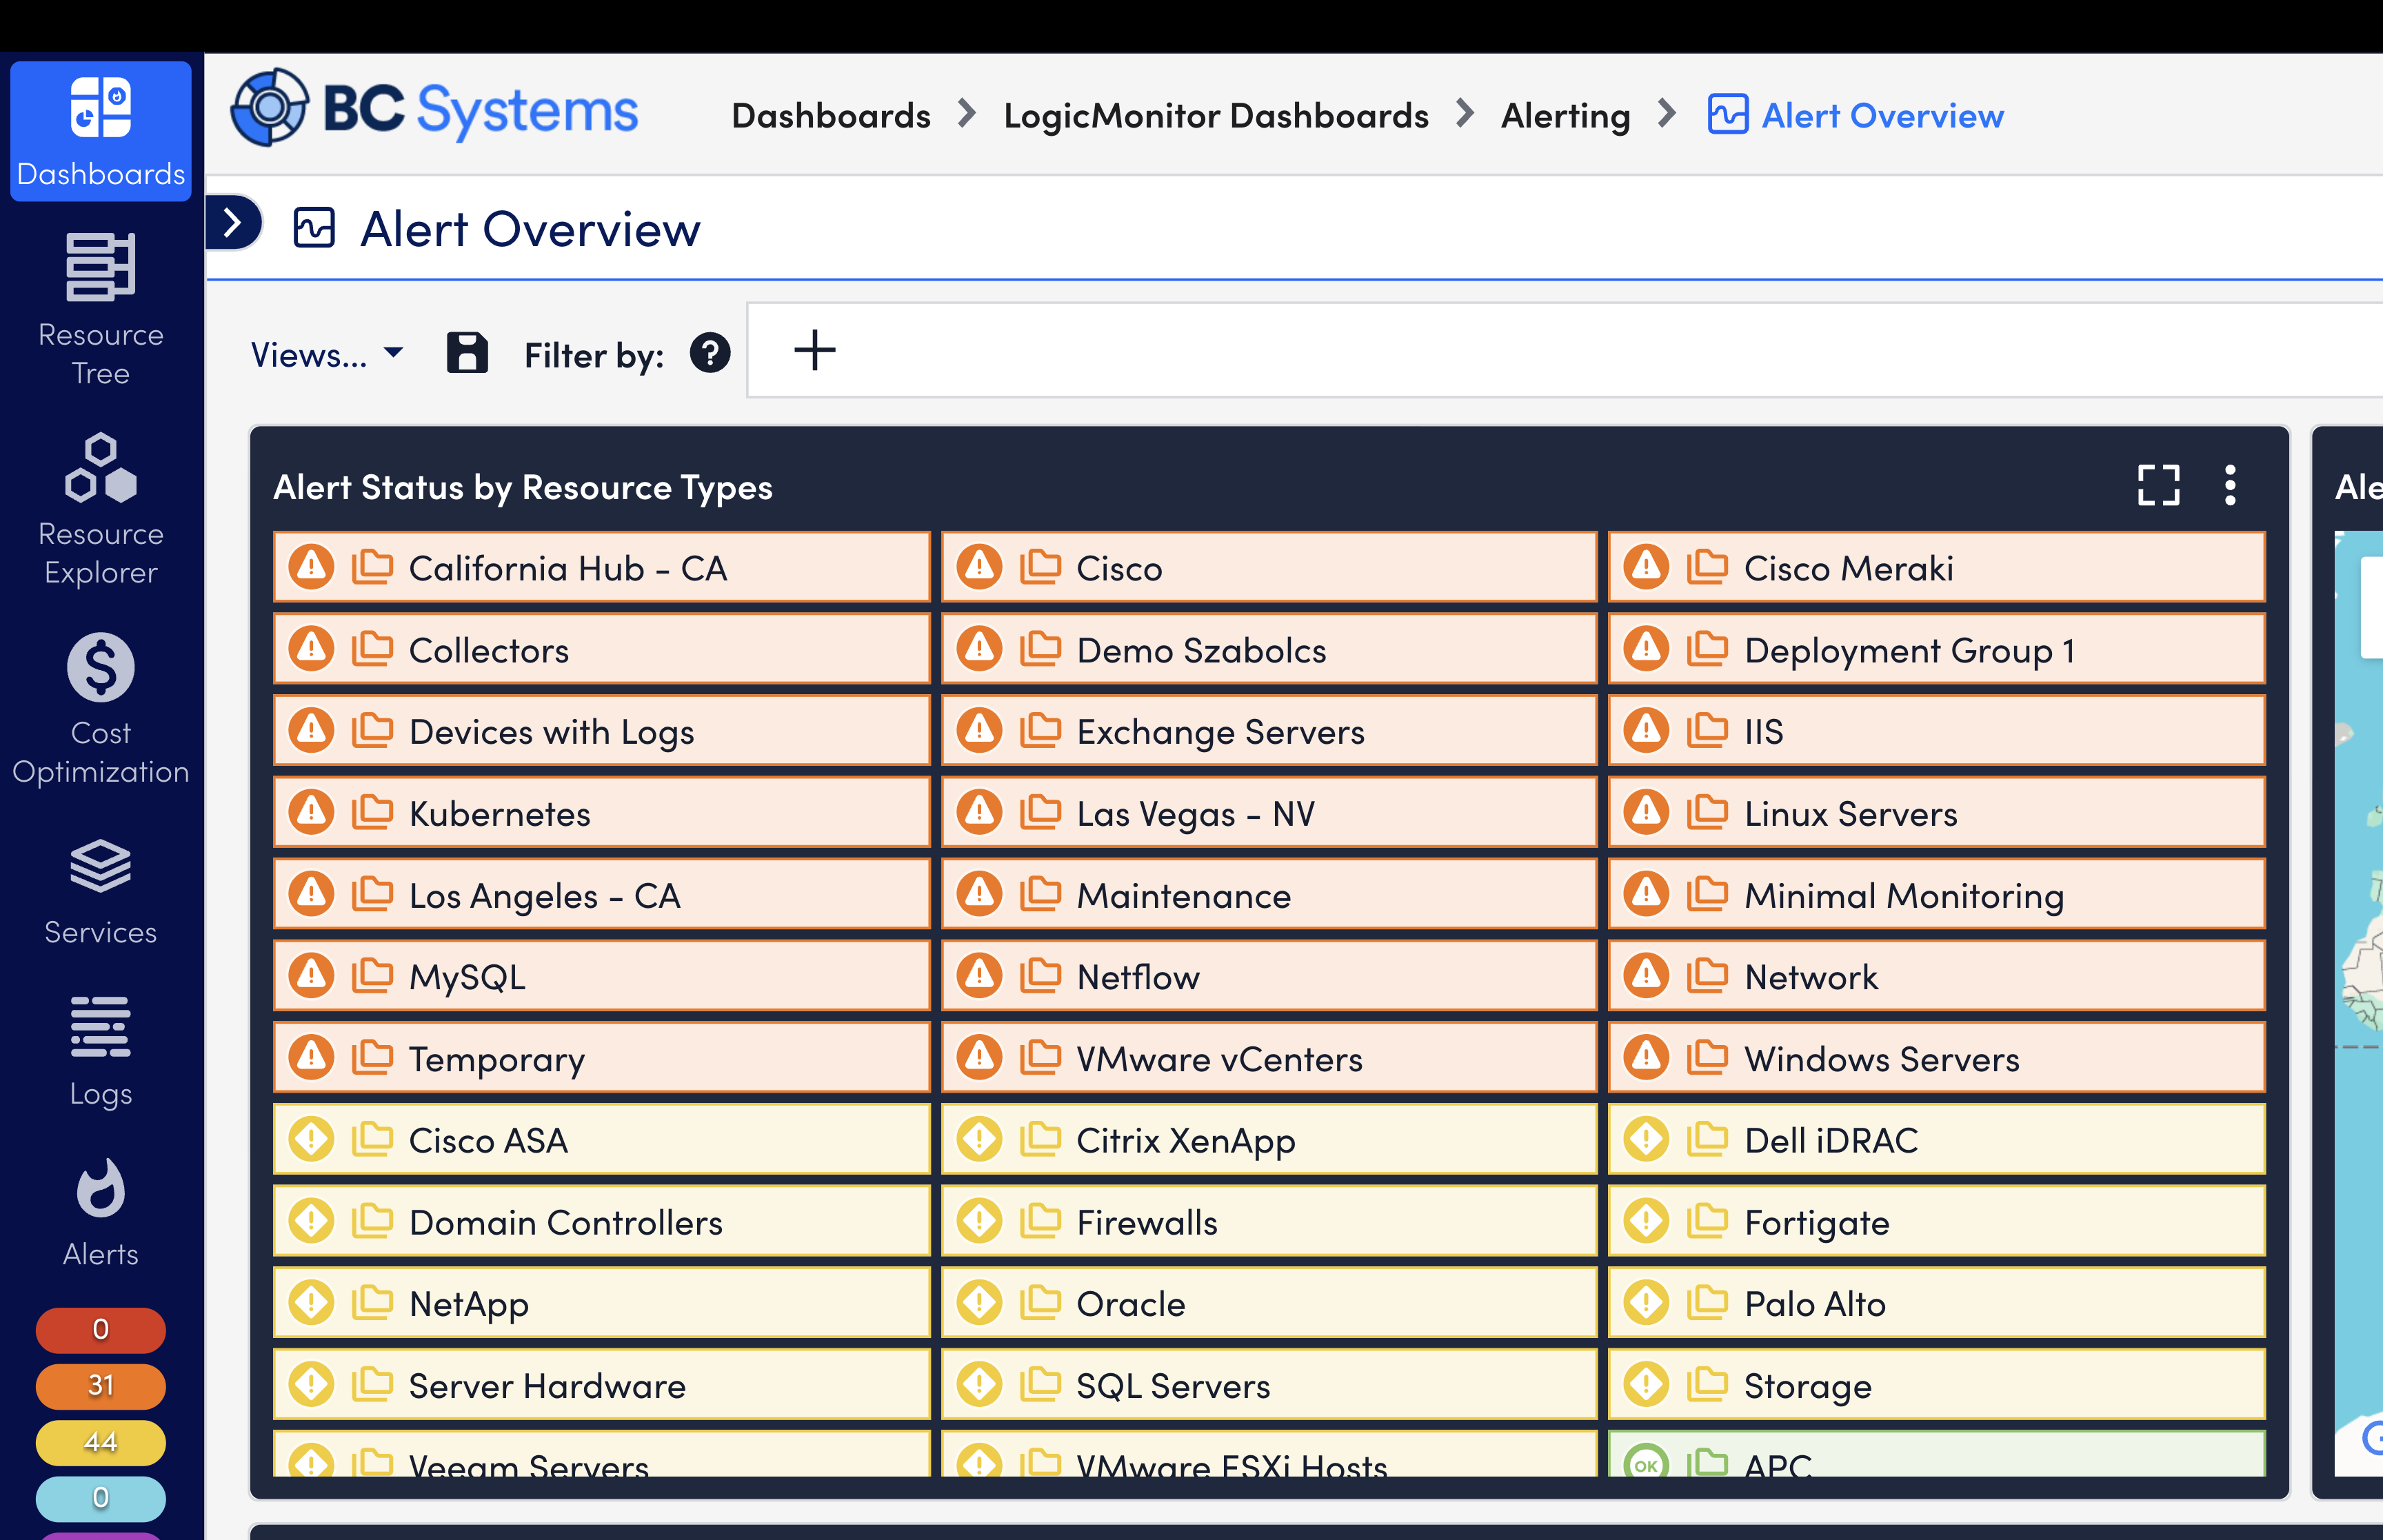Open the Network resource tile

point(1937,976)
